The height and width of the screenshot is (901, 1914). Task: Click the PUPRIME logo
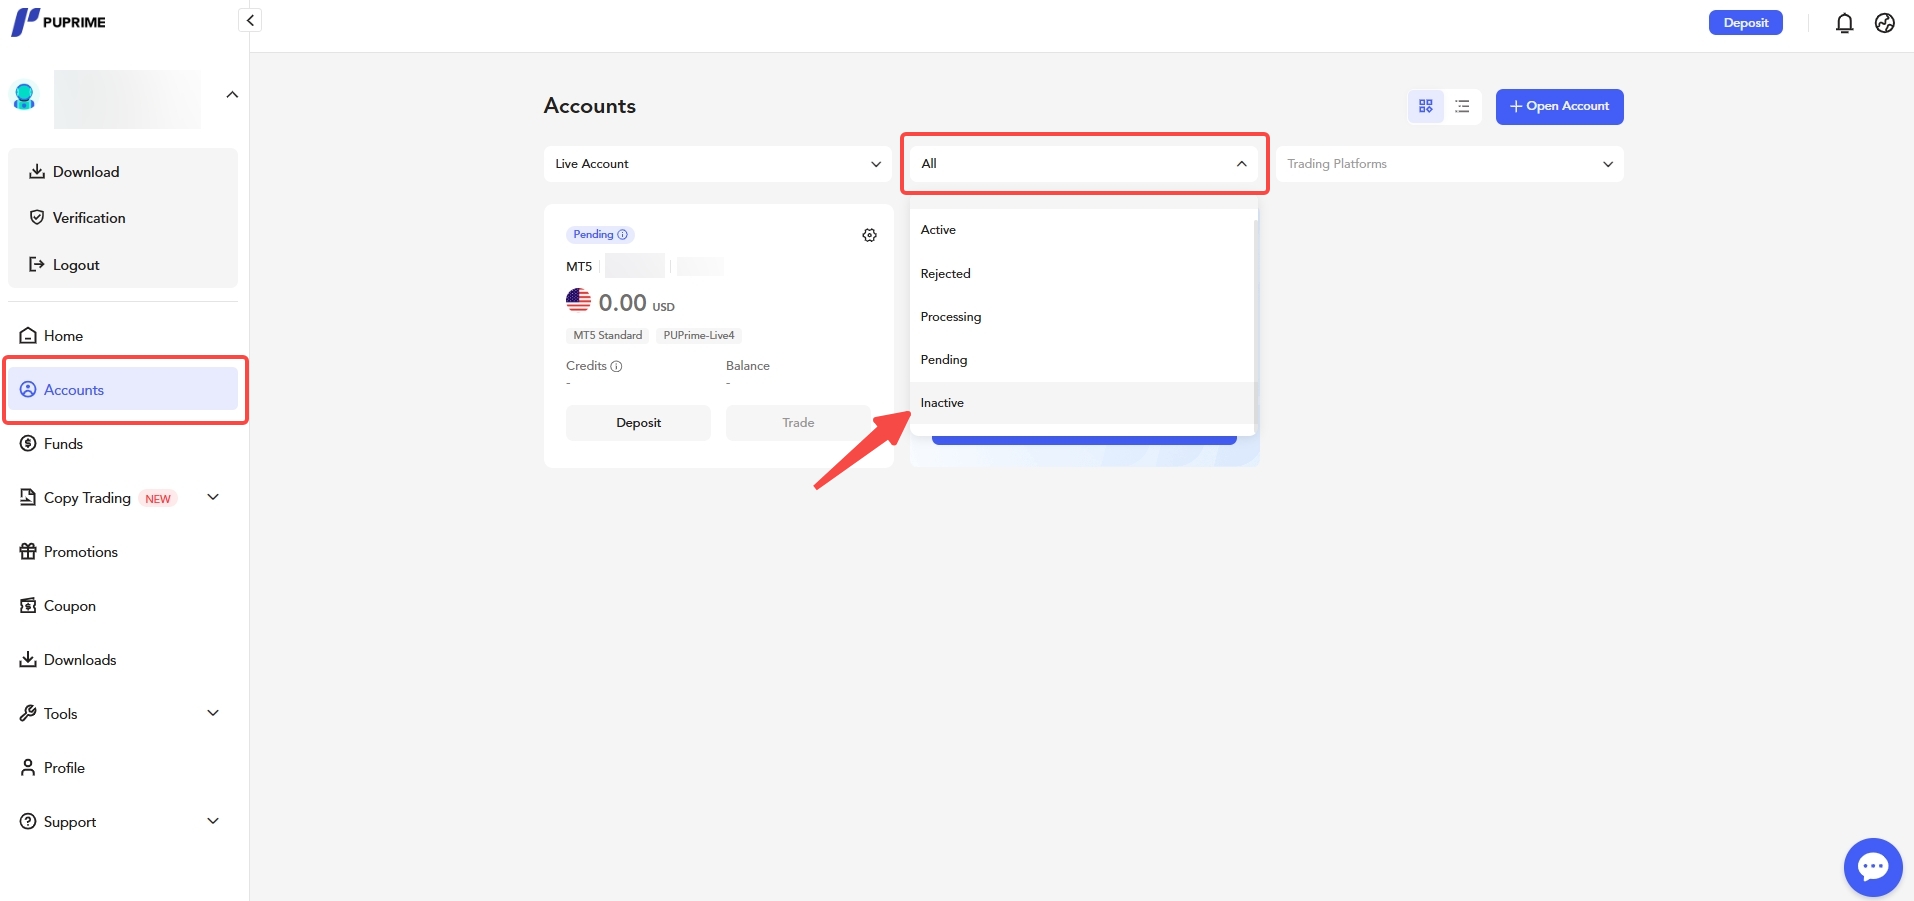coord(58,22)
